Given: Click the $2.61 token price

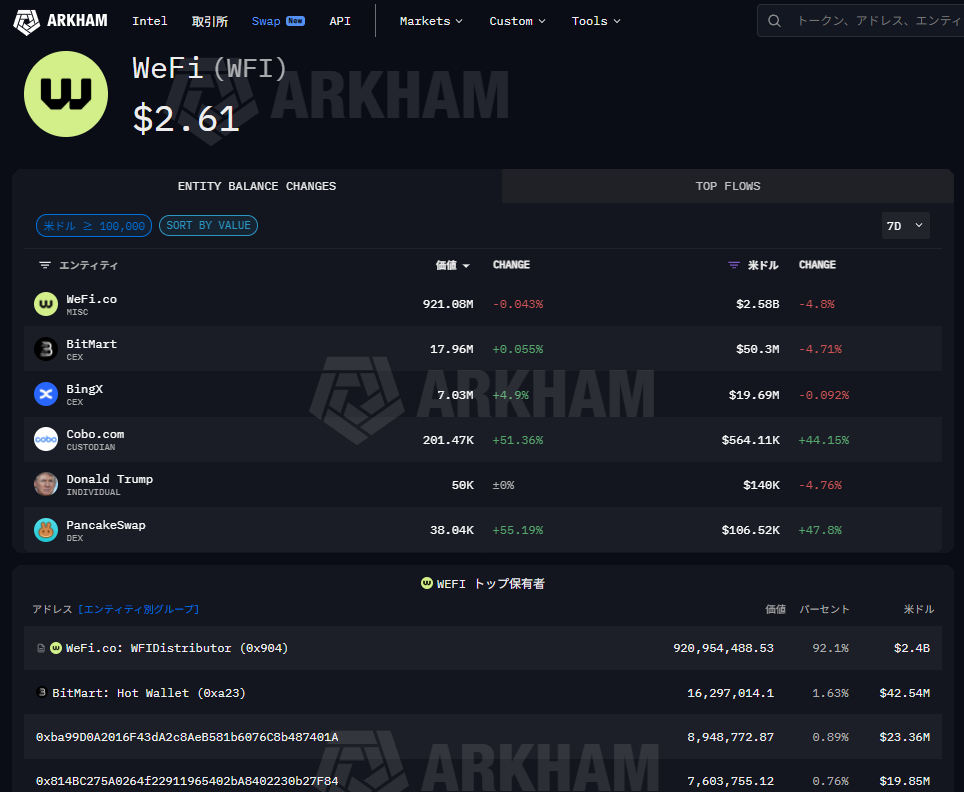Looking at the screenshot, I should [186, 119].
